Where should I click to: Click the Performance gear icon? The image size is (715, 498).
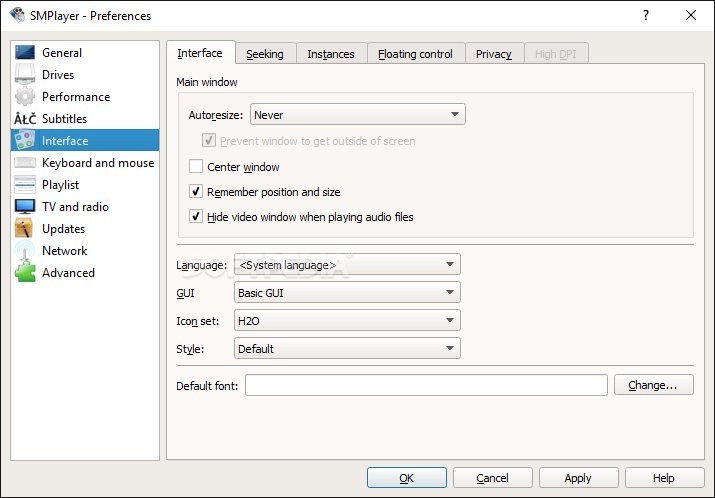25,96
